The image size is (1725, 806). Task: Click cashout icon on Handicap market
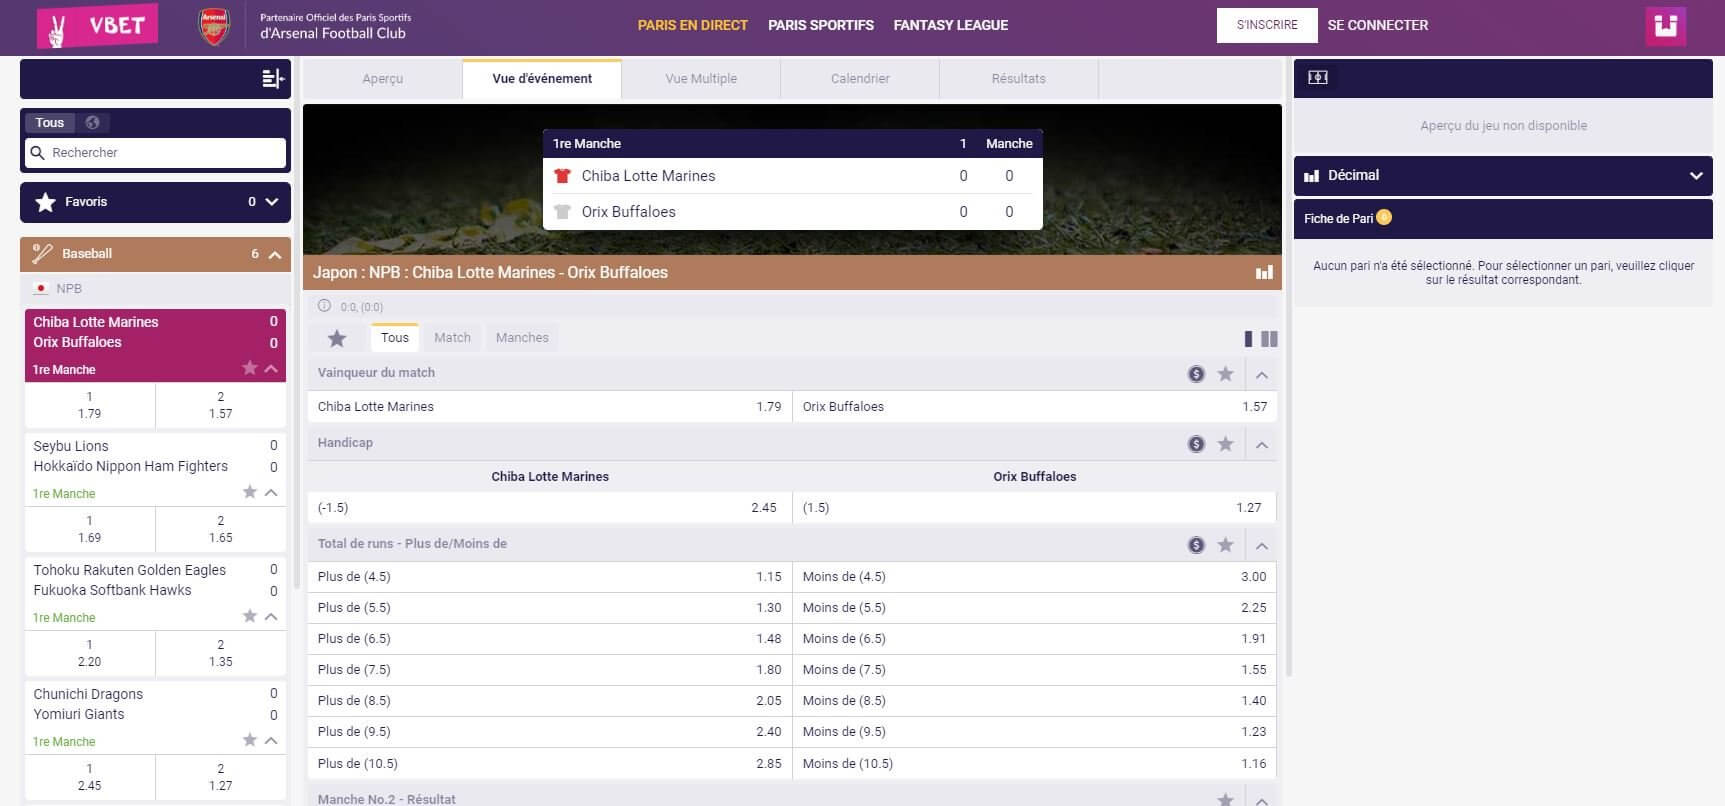(1196, 444)
